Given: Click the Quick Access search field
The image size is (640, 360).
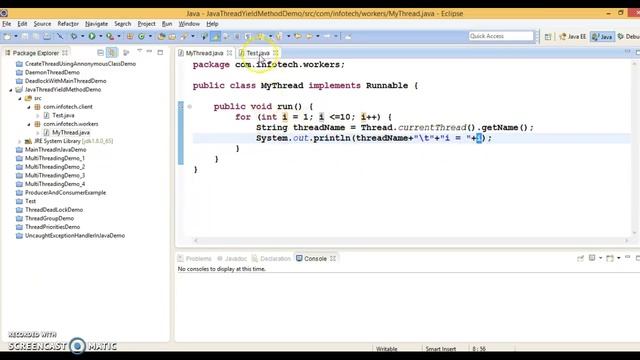Looking at the screenshot, I should point(501,36).
